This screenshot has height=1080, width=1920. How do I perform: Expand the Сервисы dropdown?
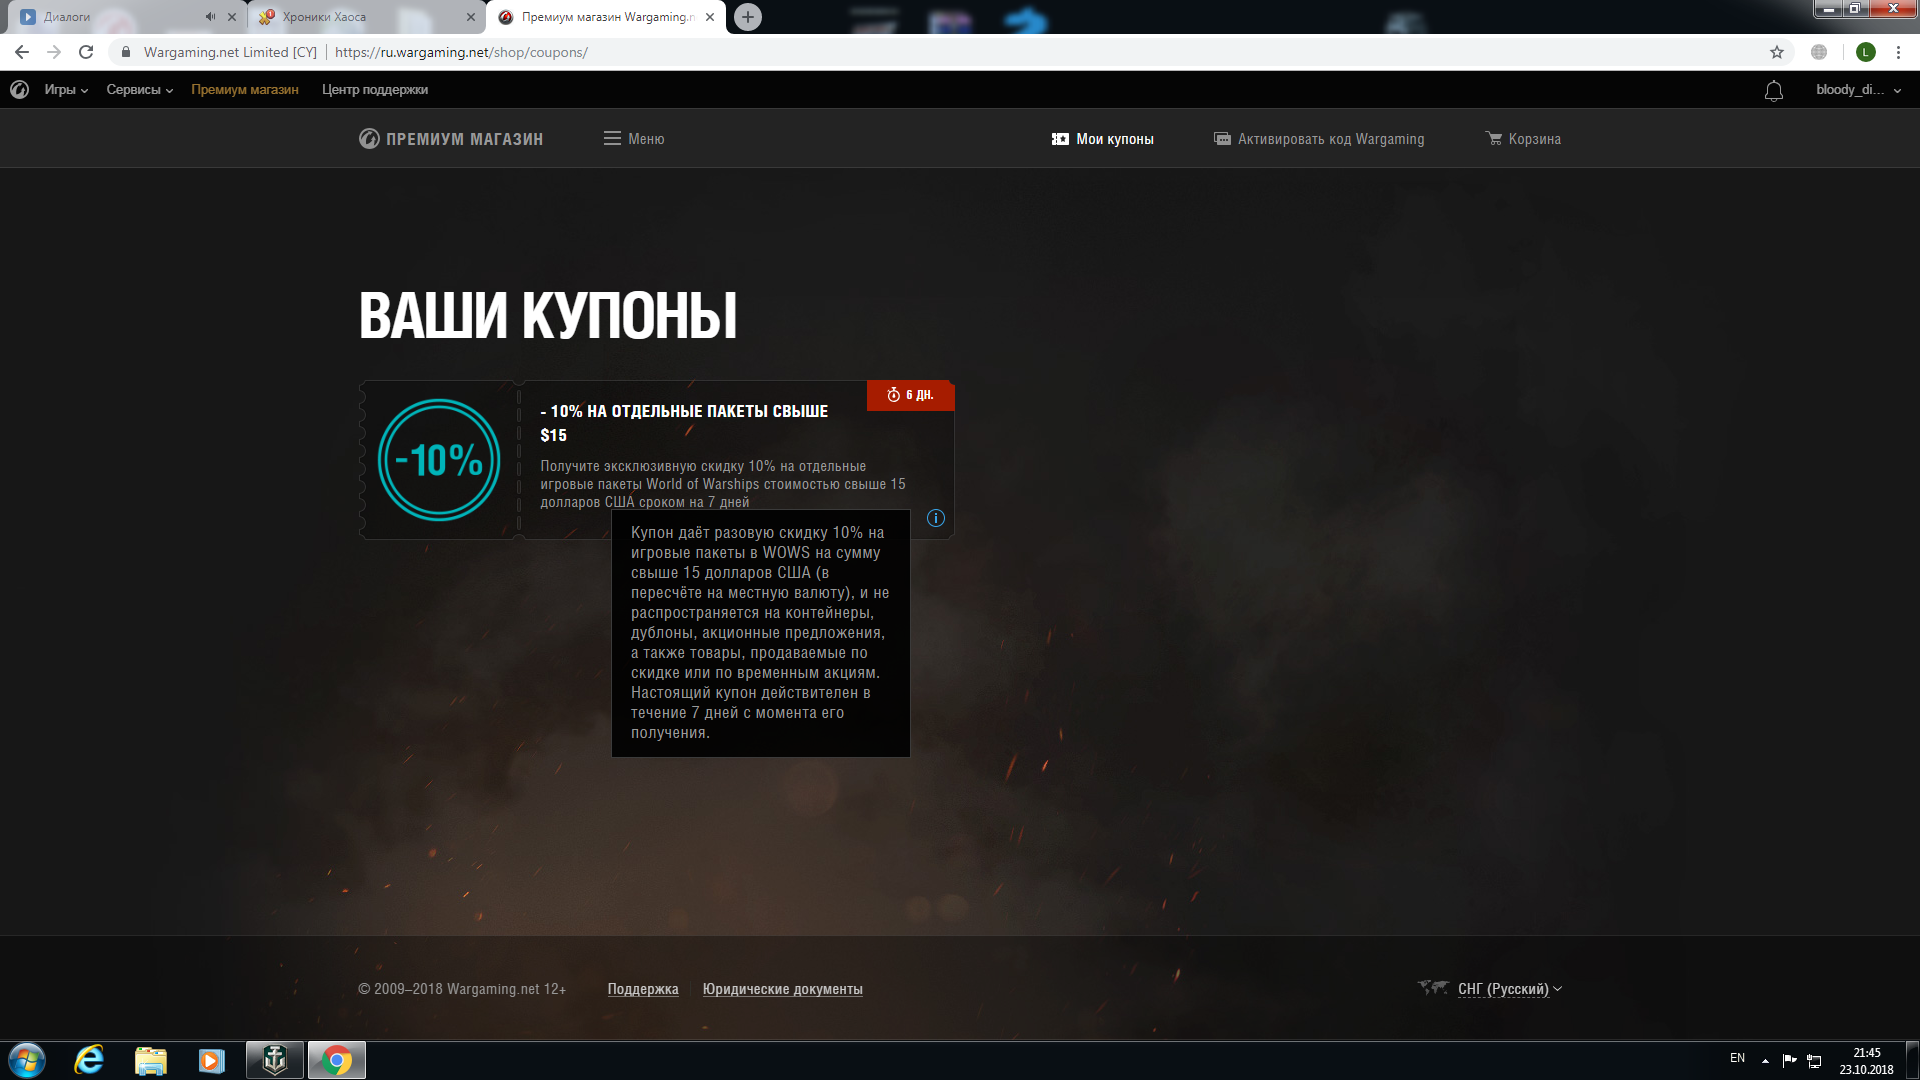click(x=140, y=90)
